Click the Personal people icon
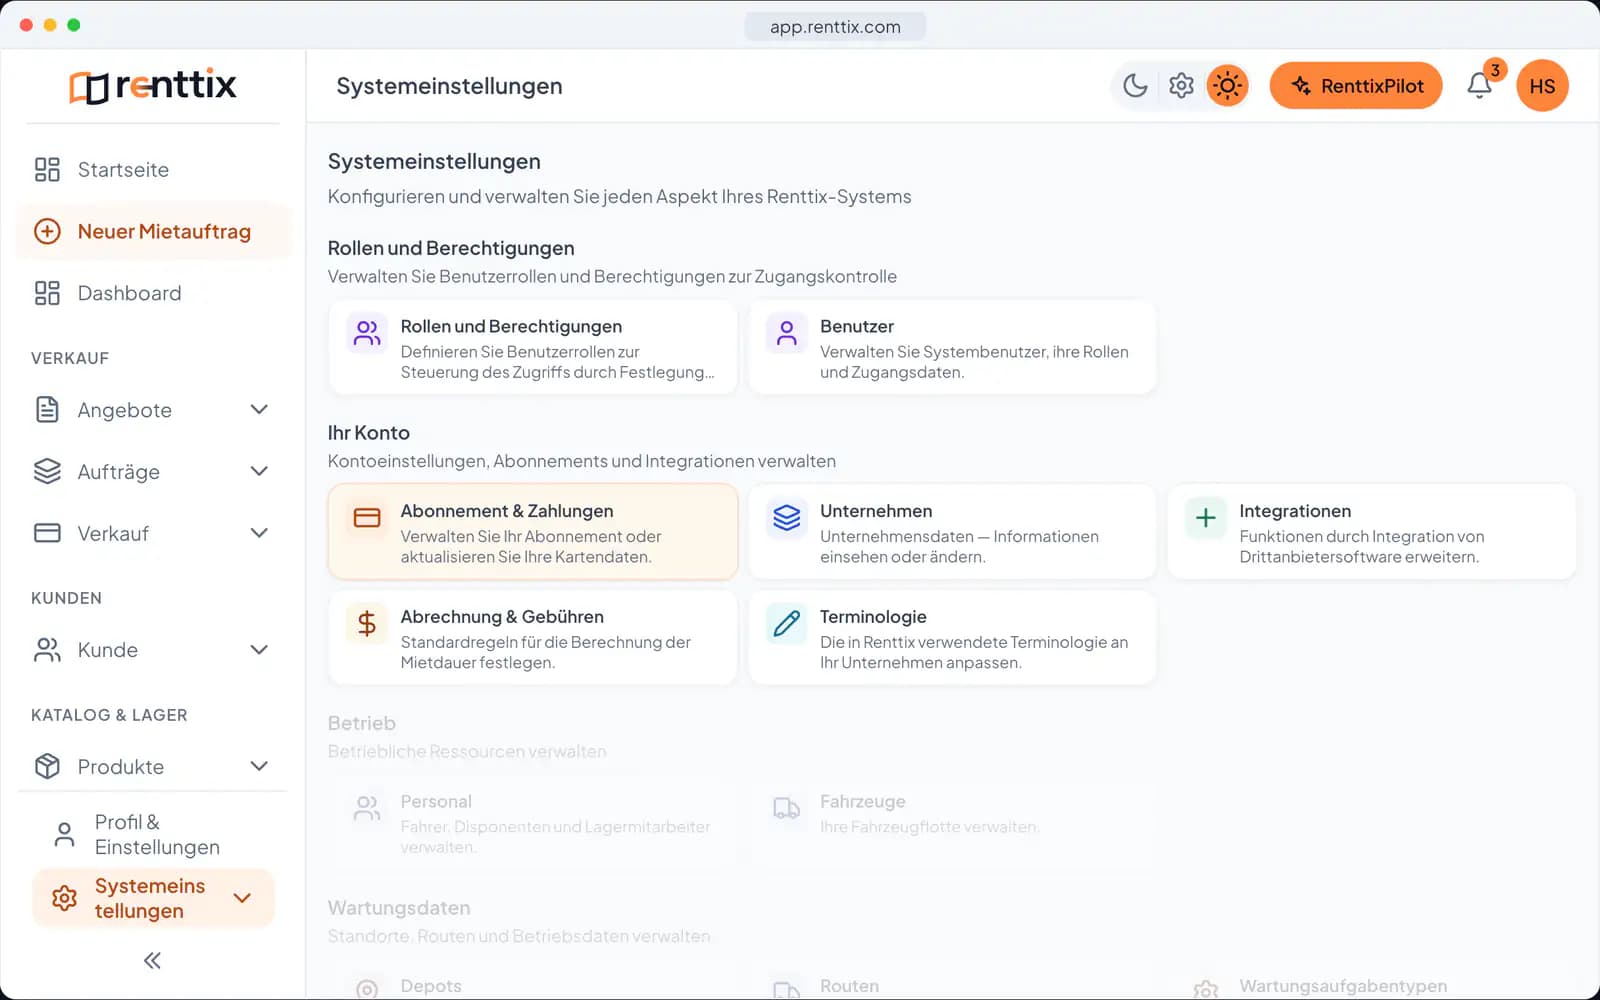The width and height of the screenshot is (1600, 1000). coord(367,808)
